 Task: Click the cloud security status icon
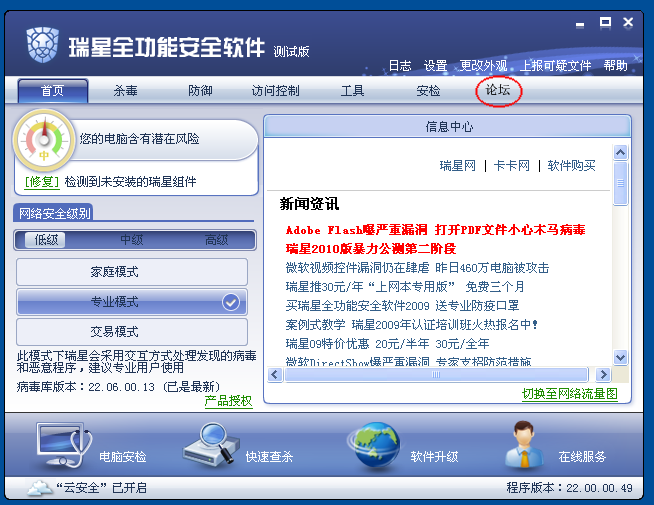(40, 487)
